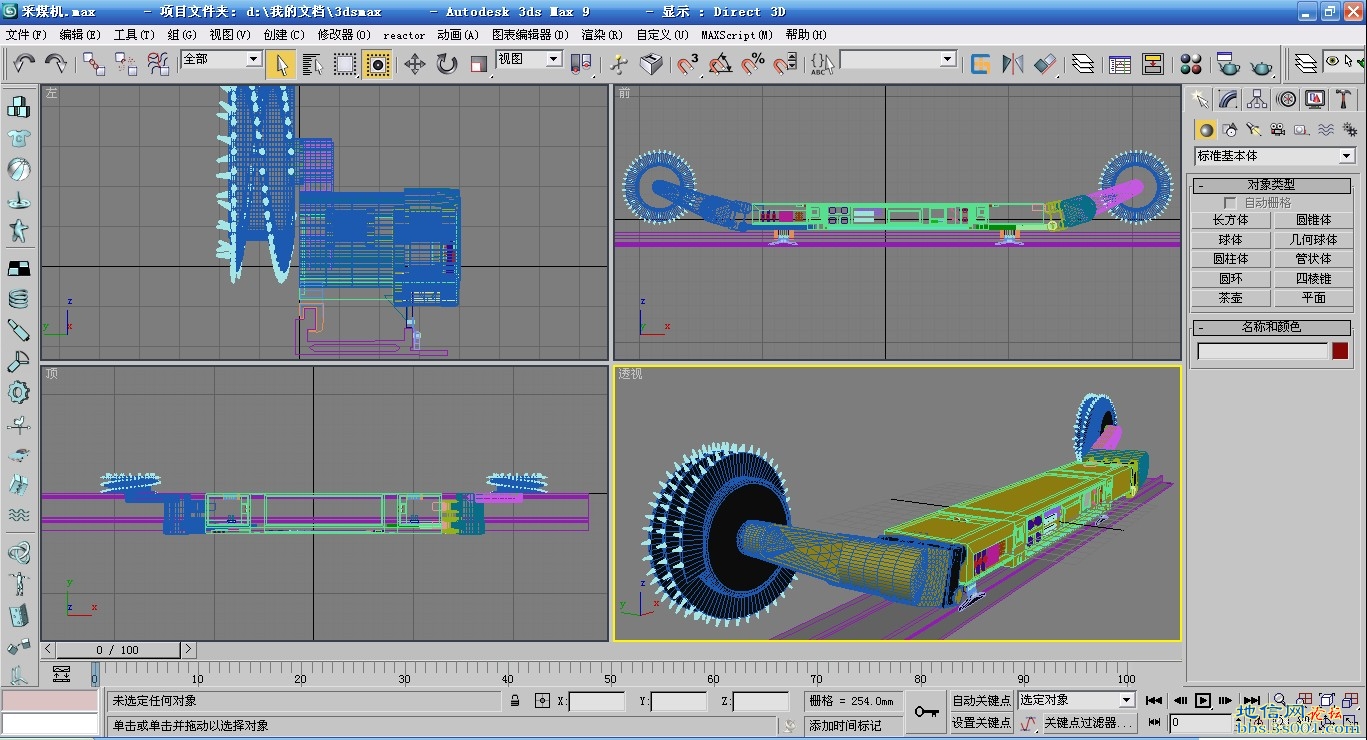Switch to the Modify panel tab
The image size is (1367, 740).
[1228, 99]
